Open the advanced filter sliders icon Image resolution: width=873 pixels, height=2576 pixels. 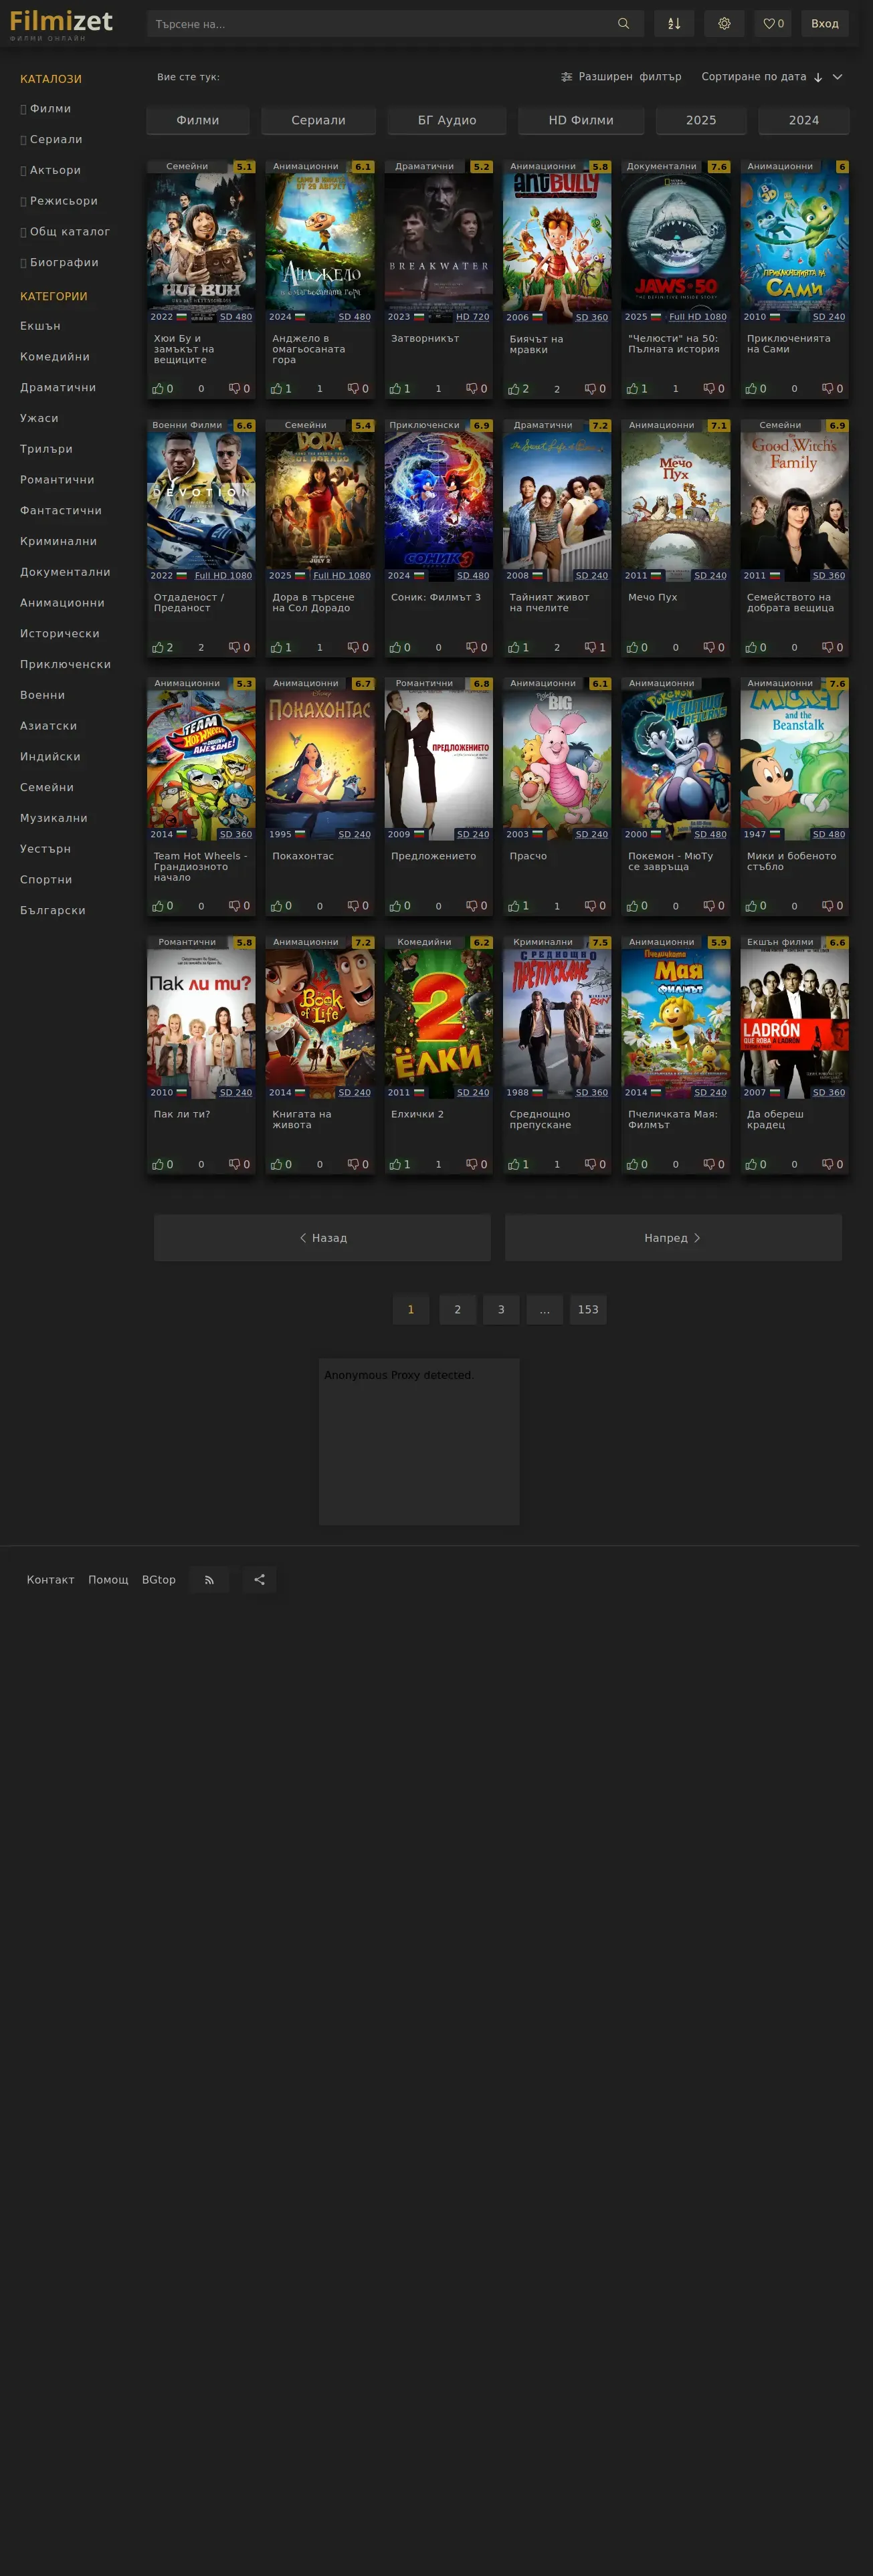coord(566,77)
